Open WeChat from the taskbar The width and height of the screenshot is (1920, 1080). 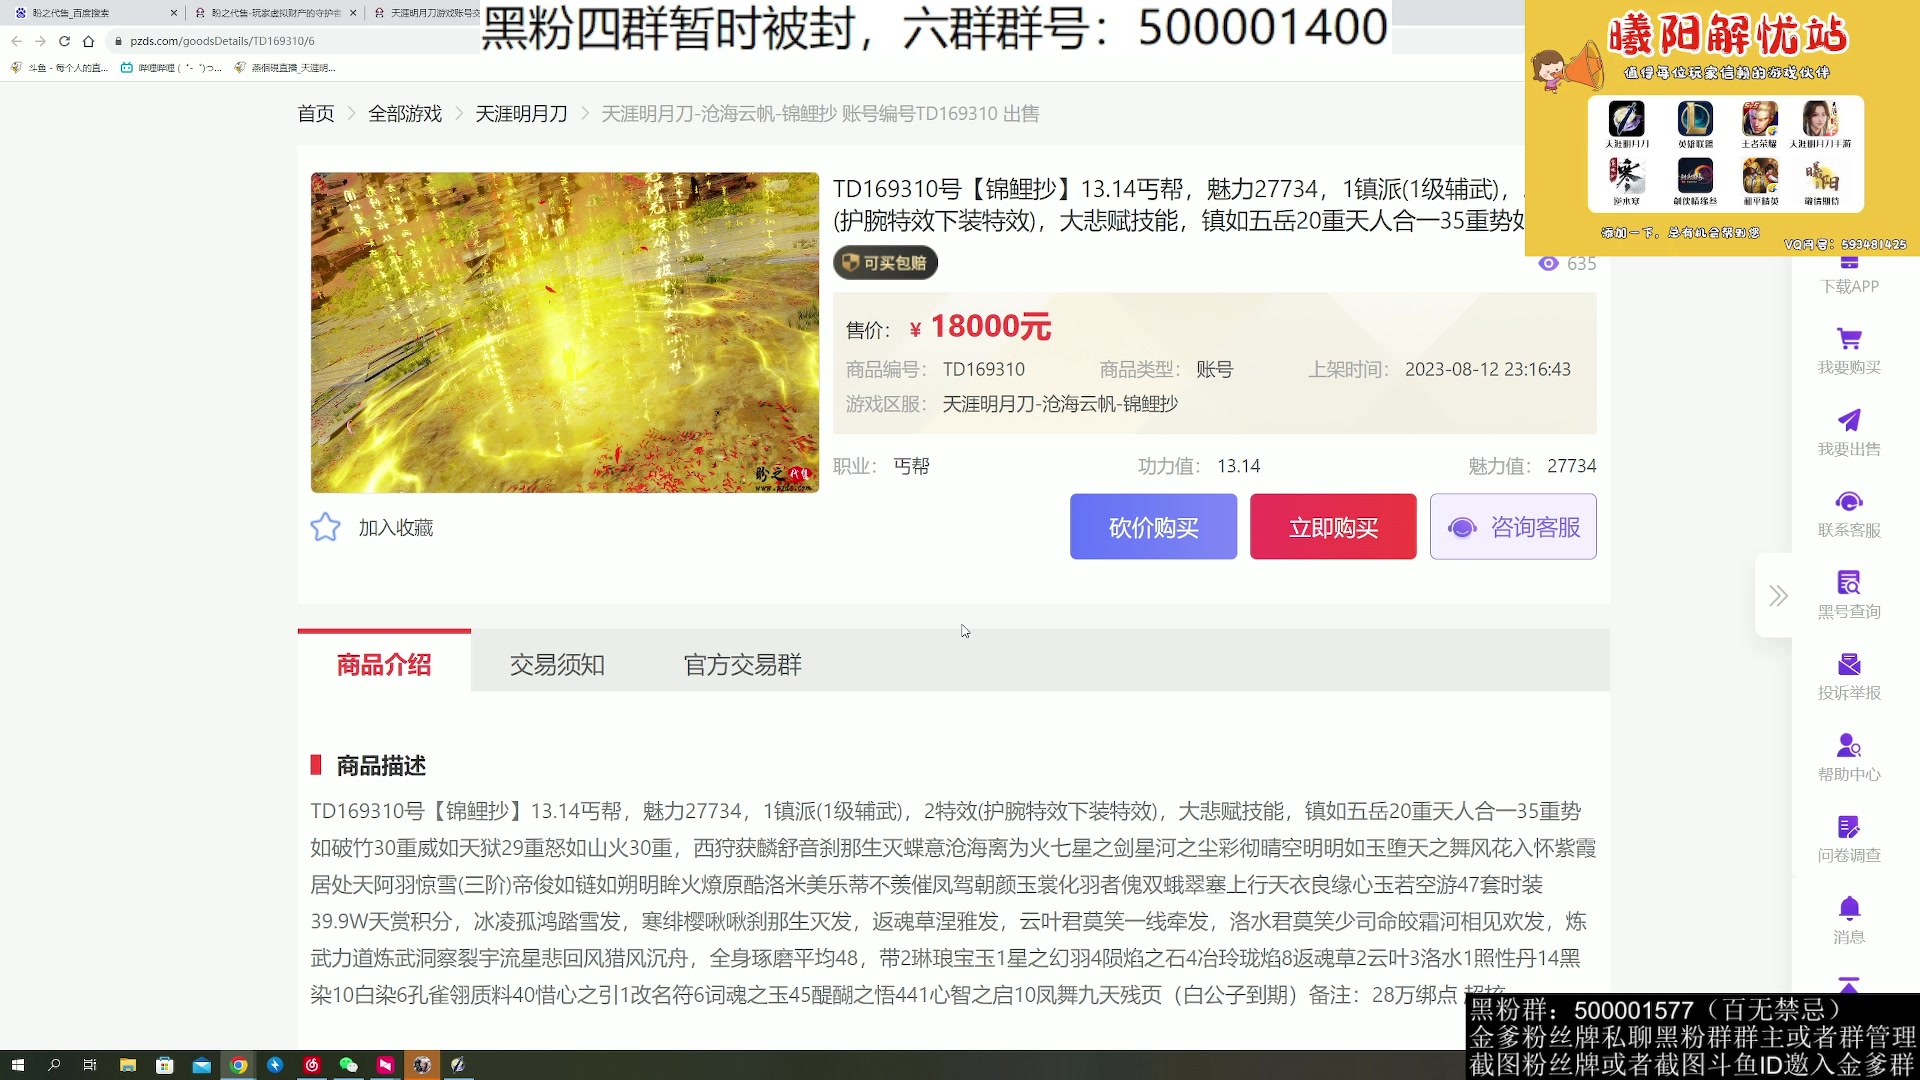point(349,1066)
